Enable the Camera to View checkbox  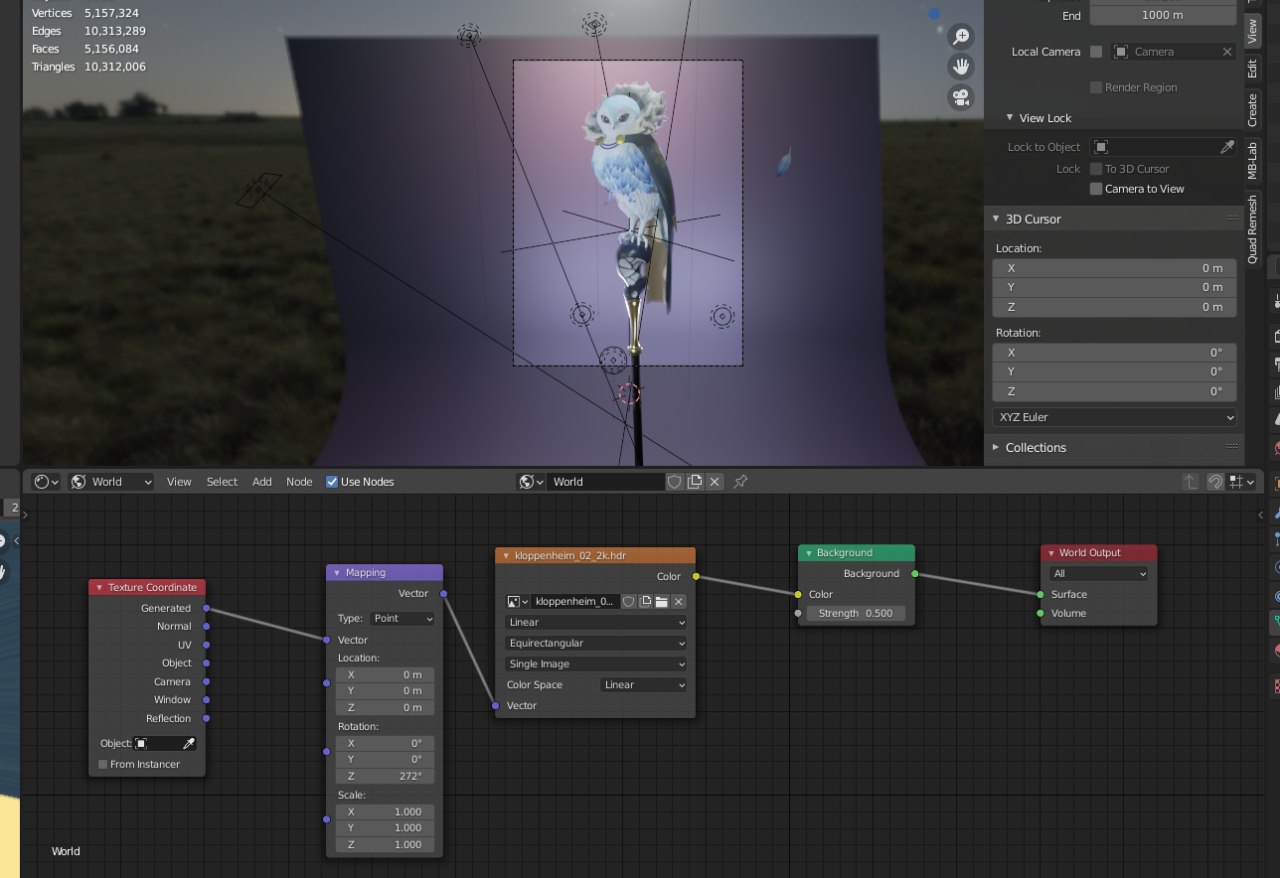pyautogui.click(x=1096, y=189)
